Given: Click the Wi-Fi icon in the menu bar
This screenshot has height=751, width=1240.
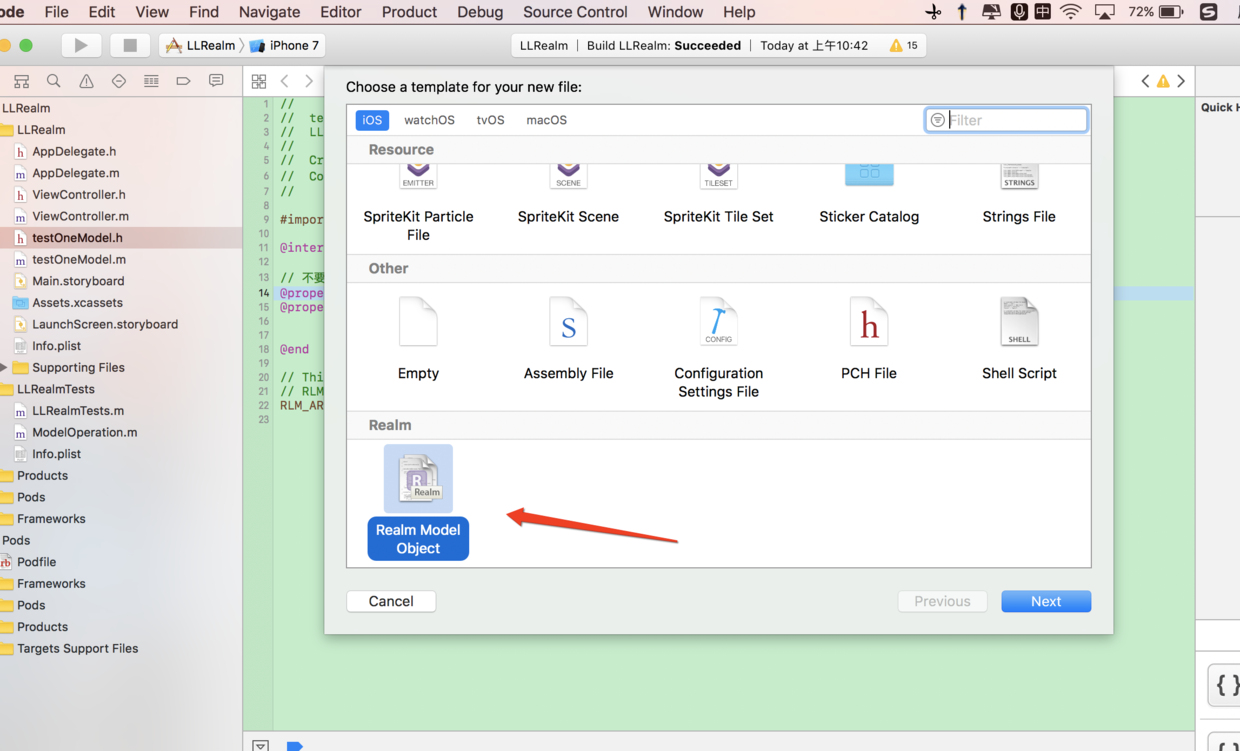Looking at the screenshot, I should [1071, 12].
